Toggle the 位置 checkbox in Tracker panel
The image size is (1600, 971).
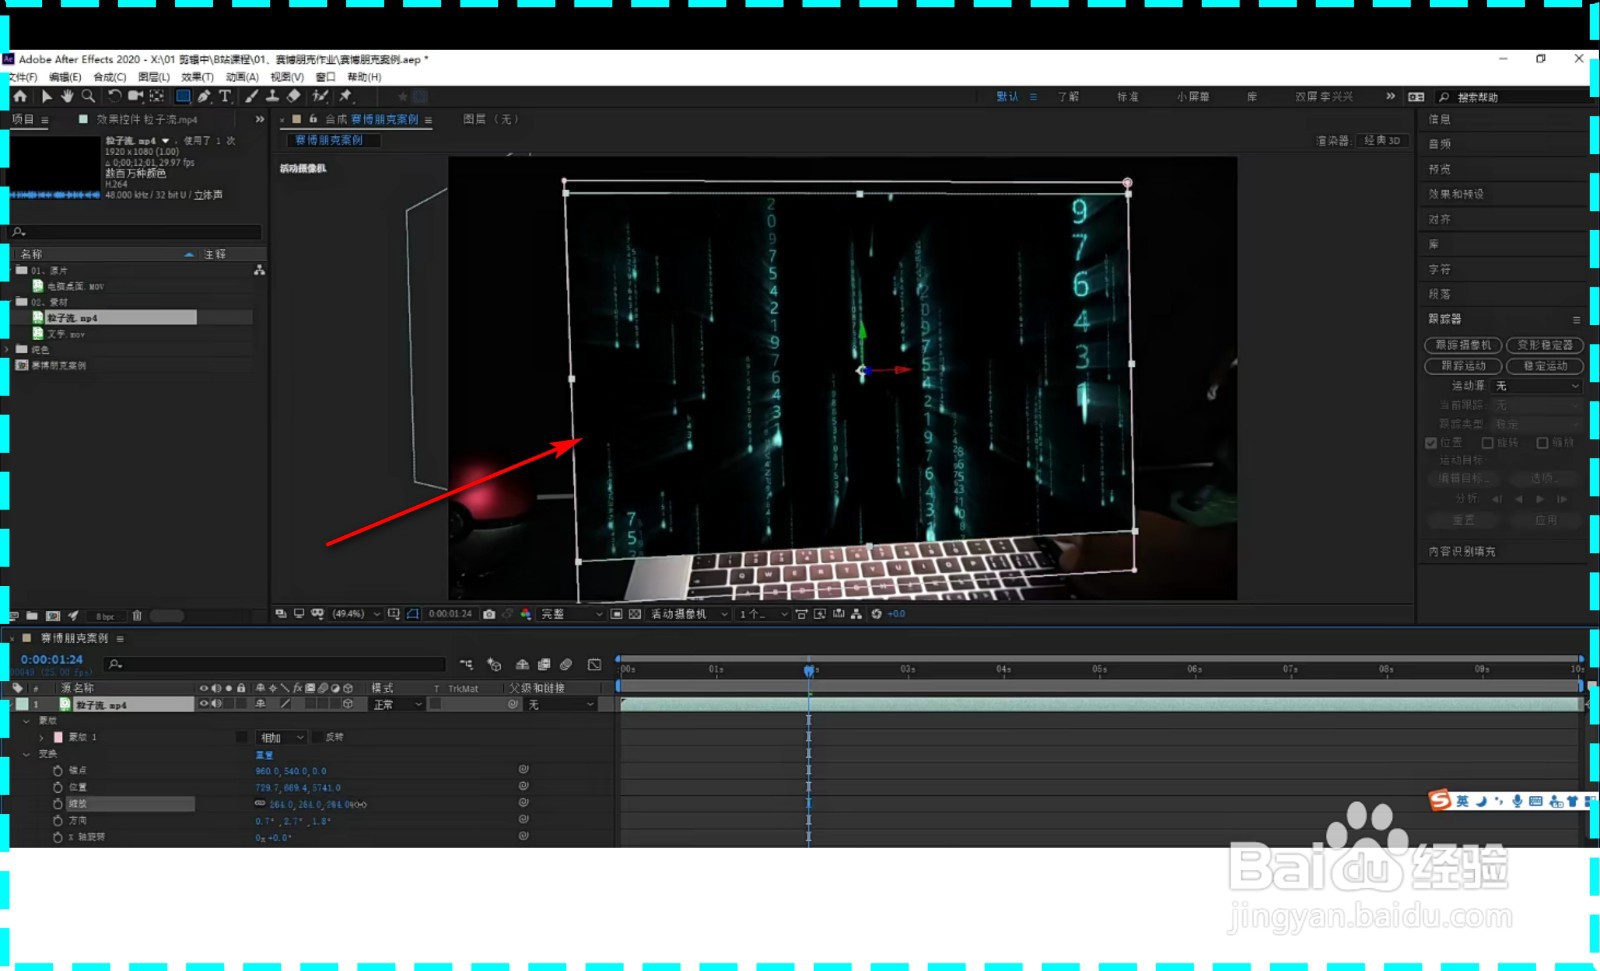click(x=1431, y=443)
